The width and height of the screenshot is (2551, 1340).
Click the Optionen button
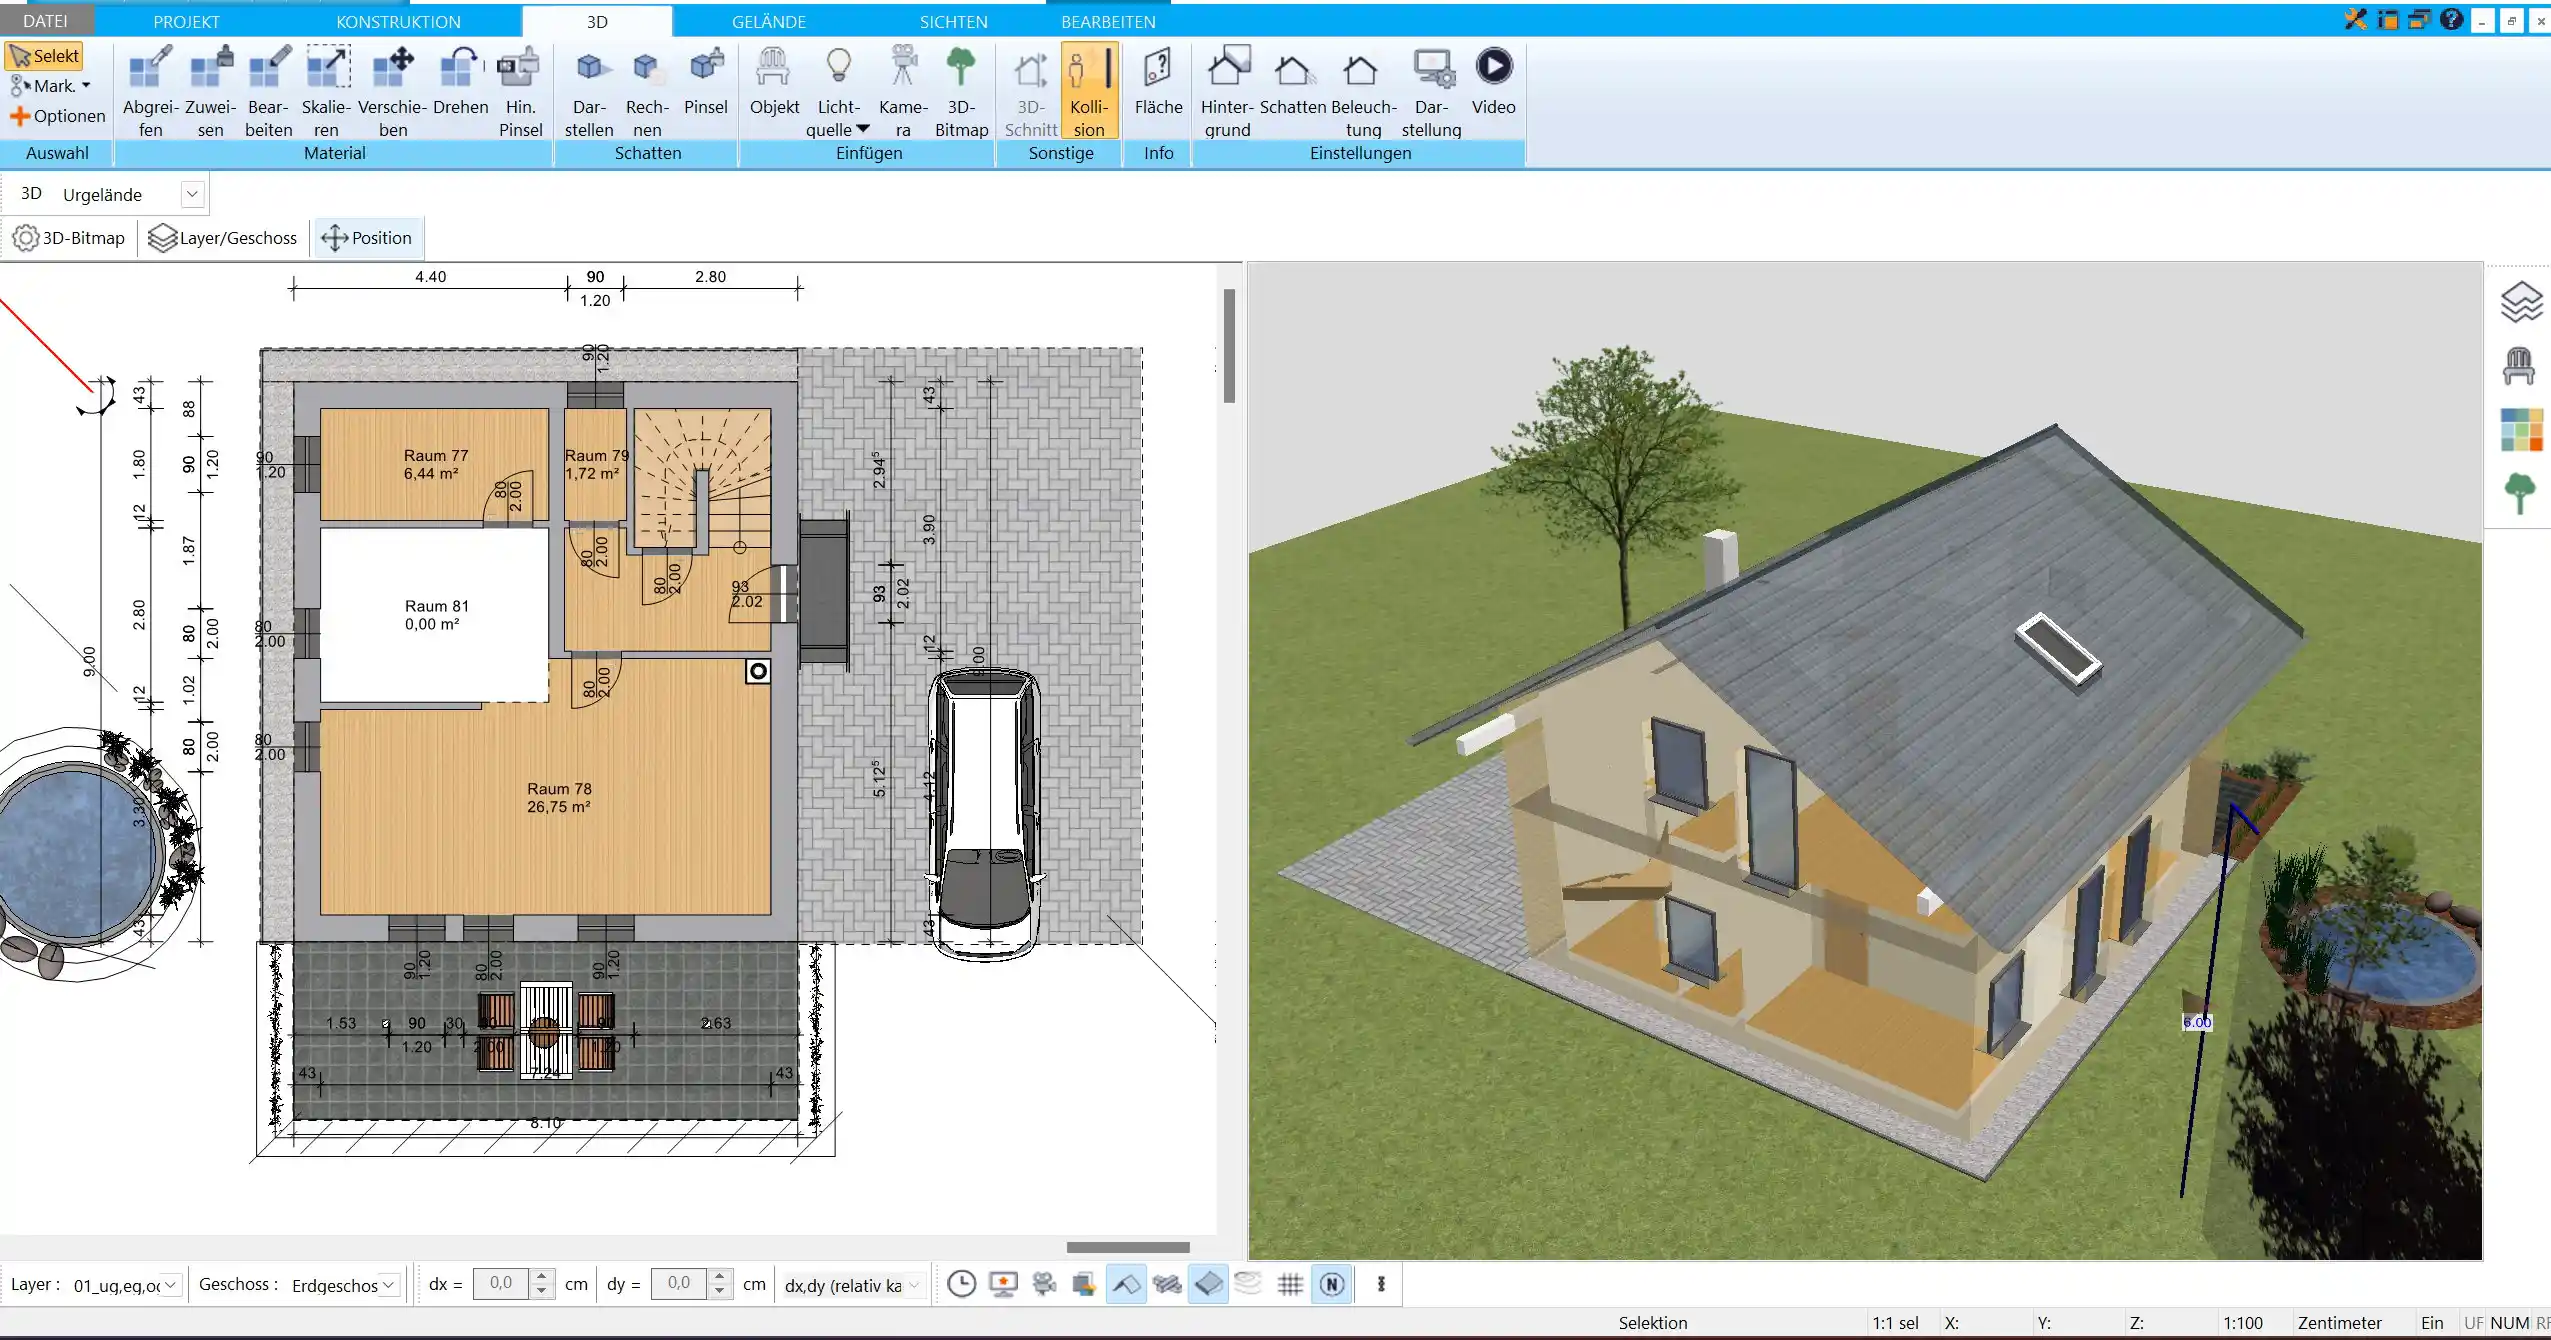58,116
